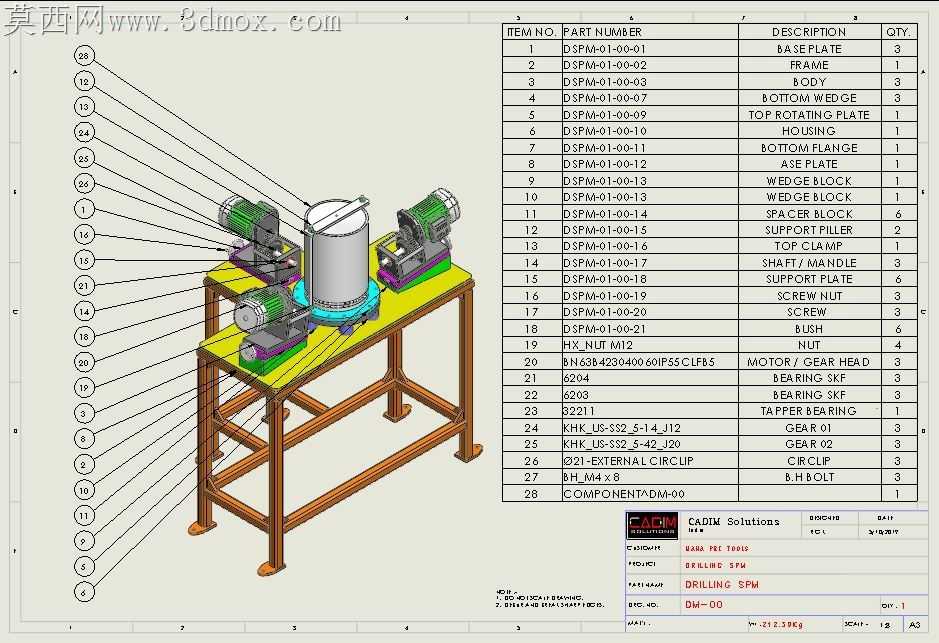
Task: Select the SUPPORT PLATE description
Action: pos(810,279)
